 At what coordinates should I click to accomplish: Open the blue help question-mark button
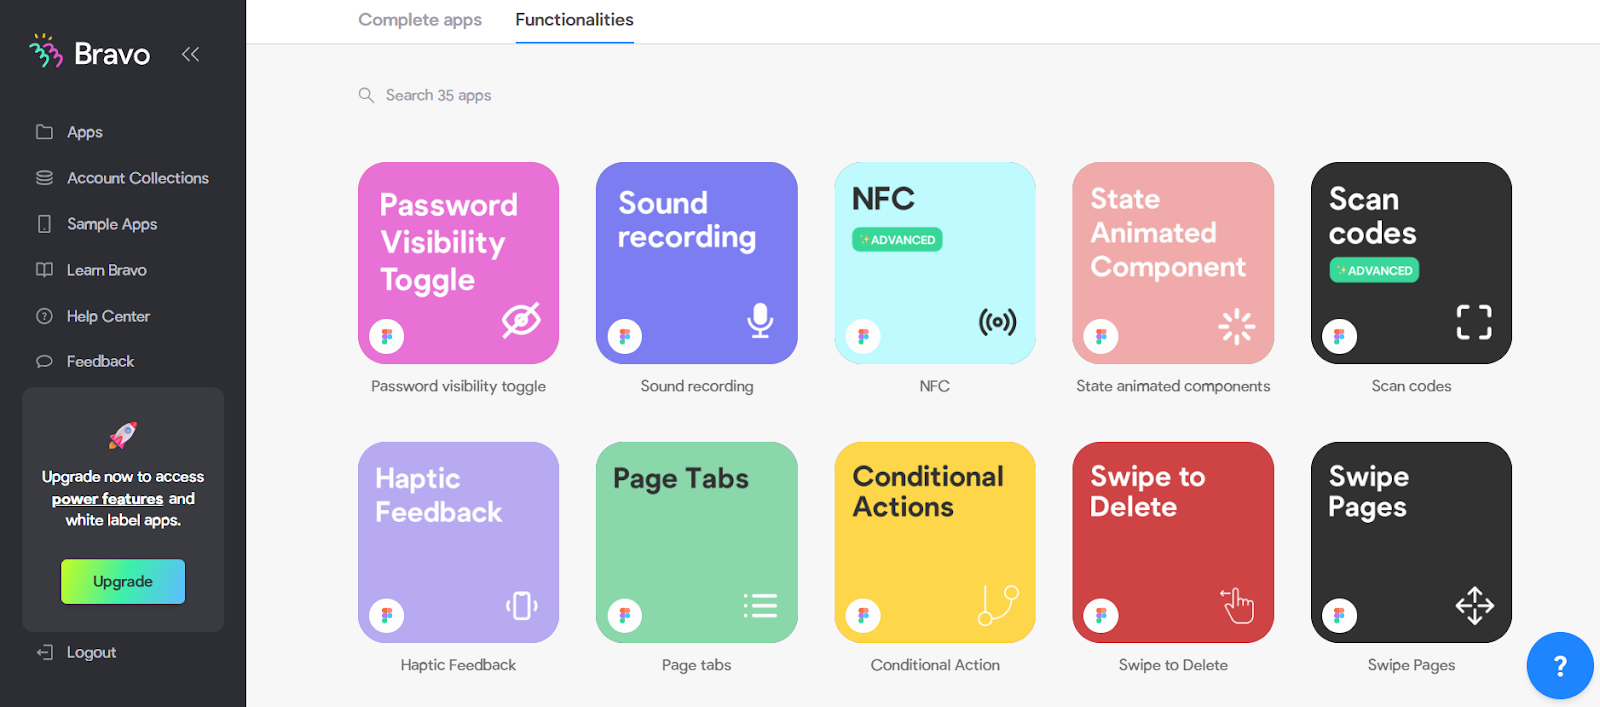coord(1559,666)
